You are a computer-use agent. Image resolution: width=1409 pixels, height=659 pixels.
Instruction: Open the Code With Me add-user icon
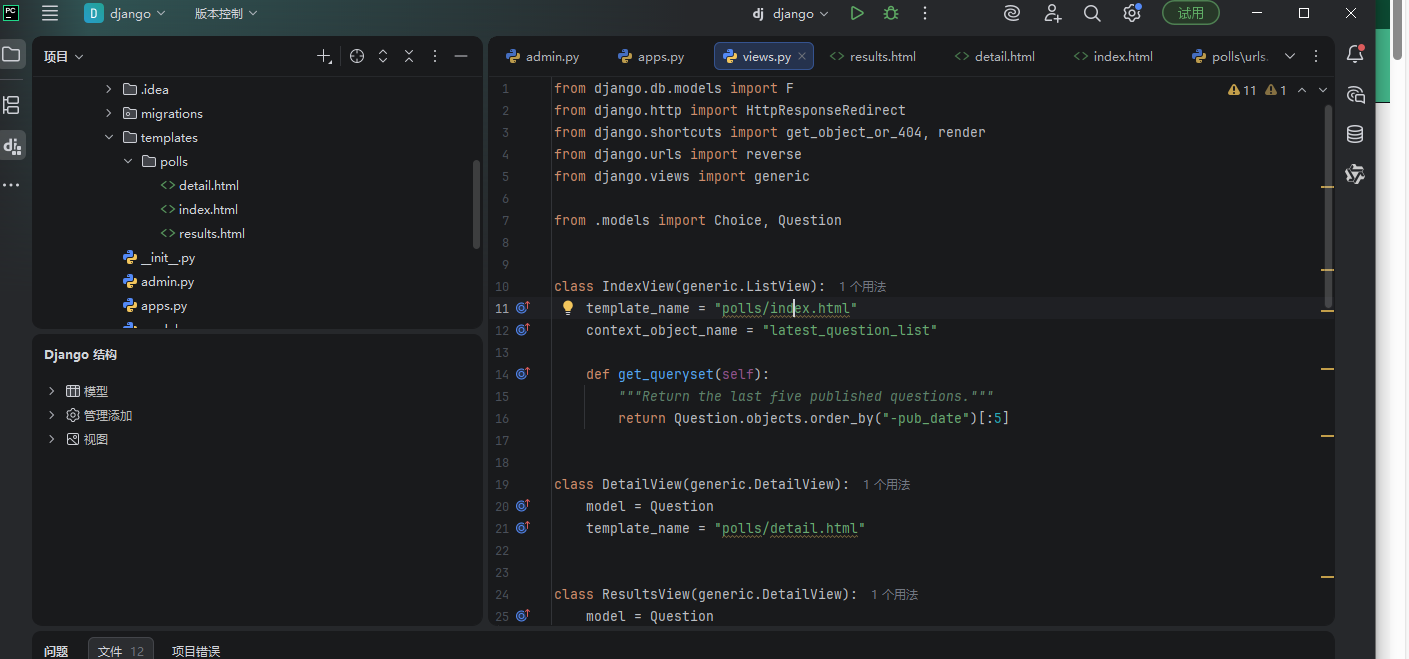[x=1053, y=13]
